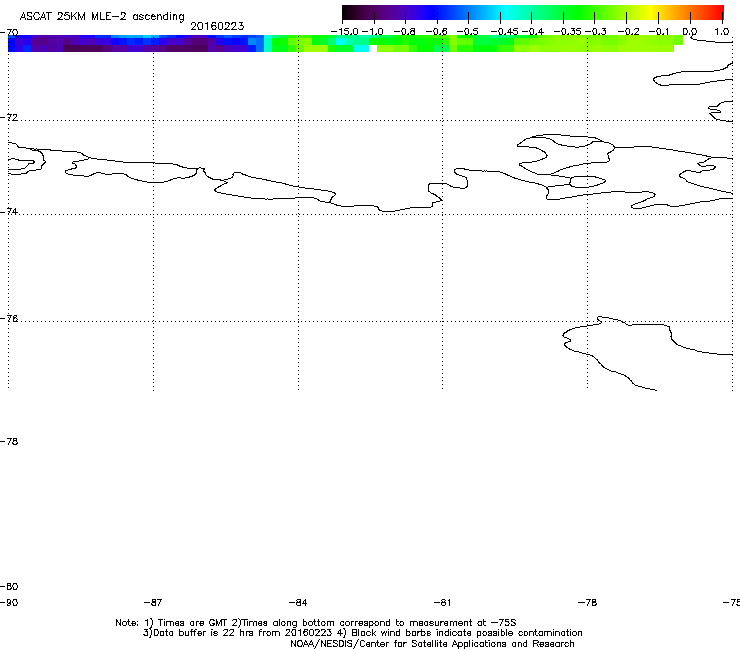
Task: Click the purple data swath along the top edge of the map
Action: 136,43
